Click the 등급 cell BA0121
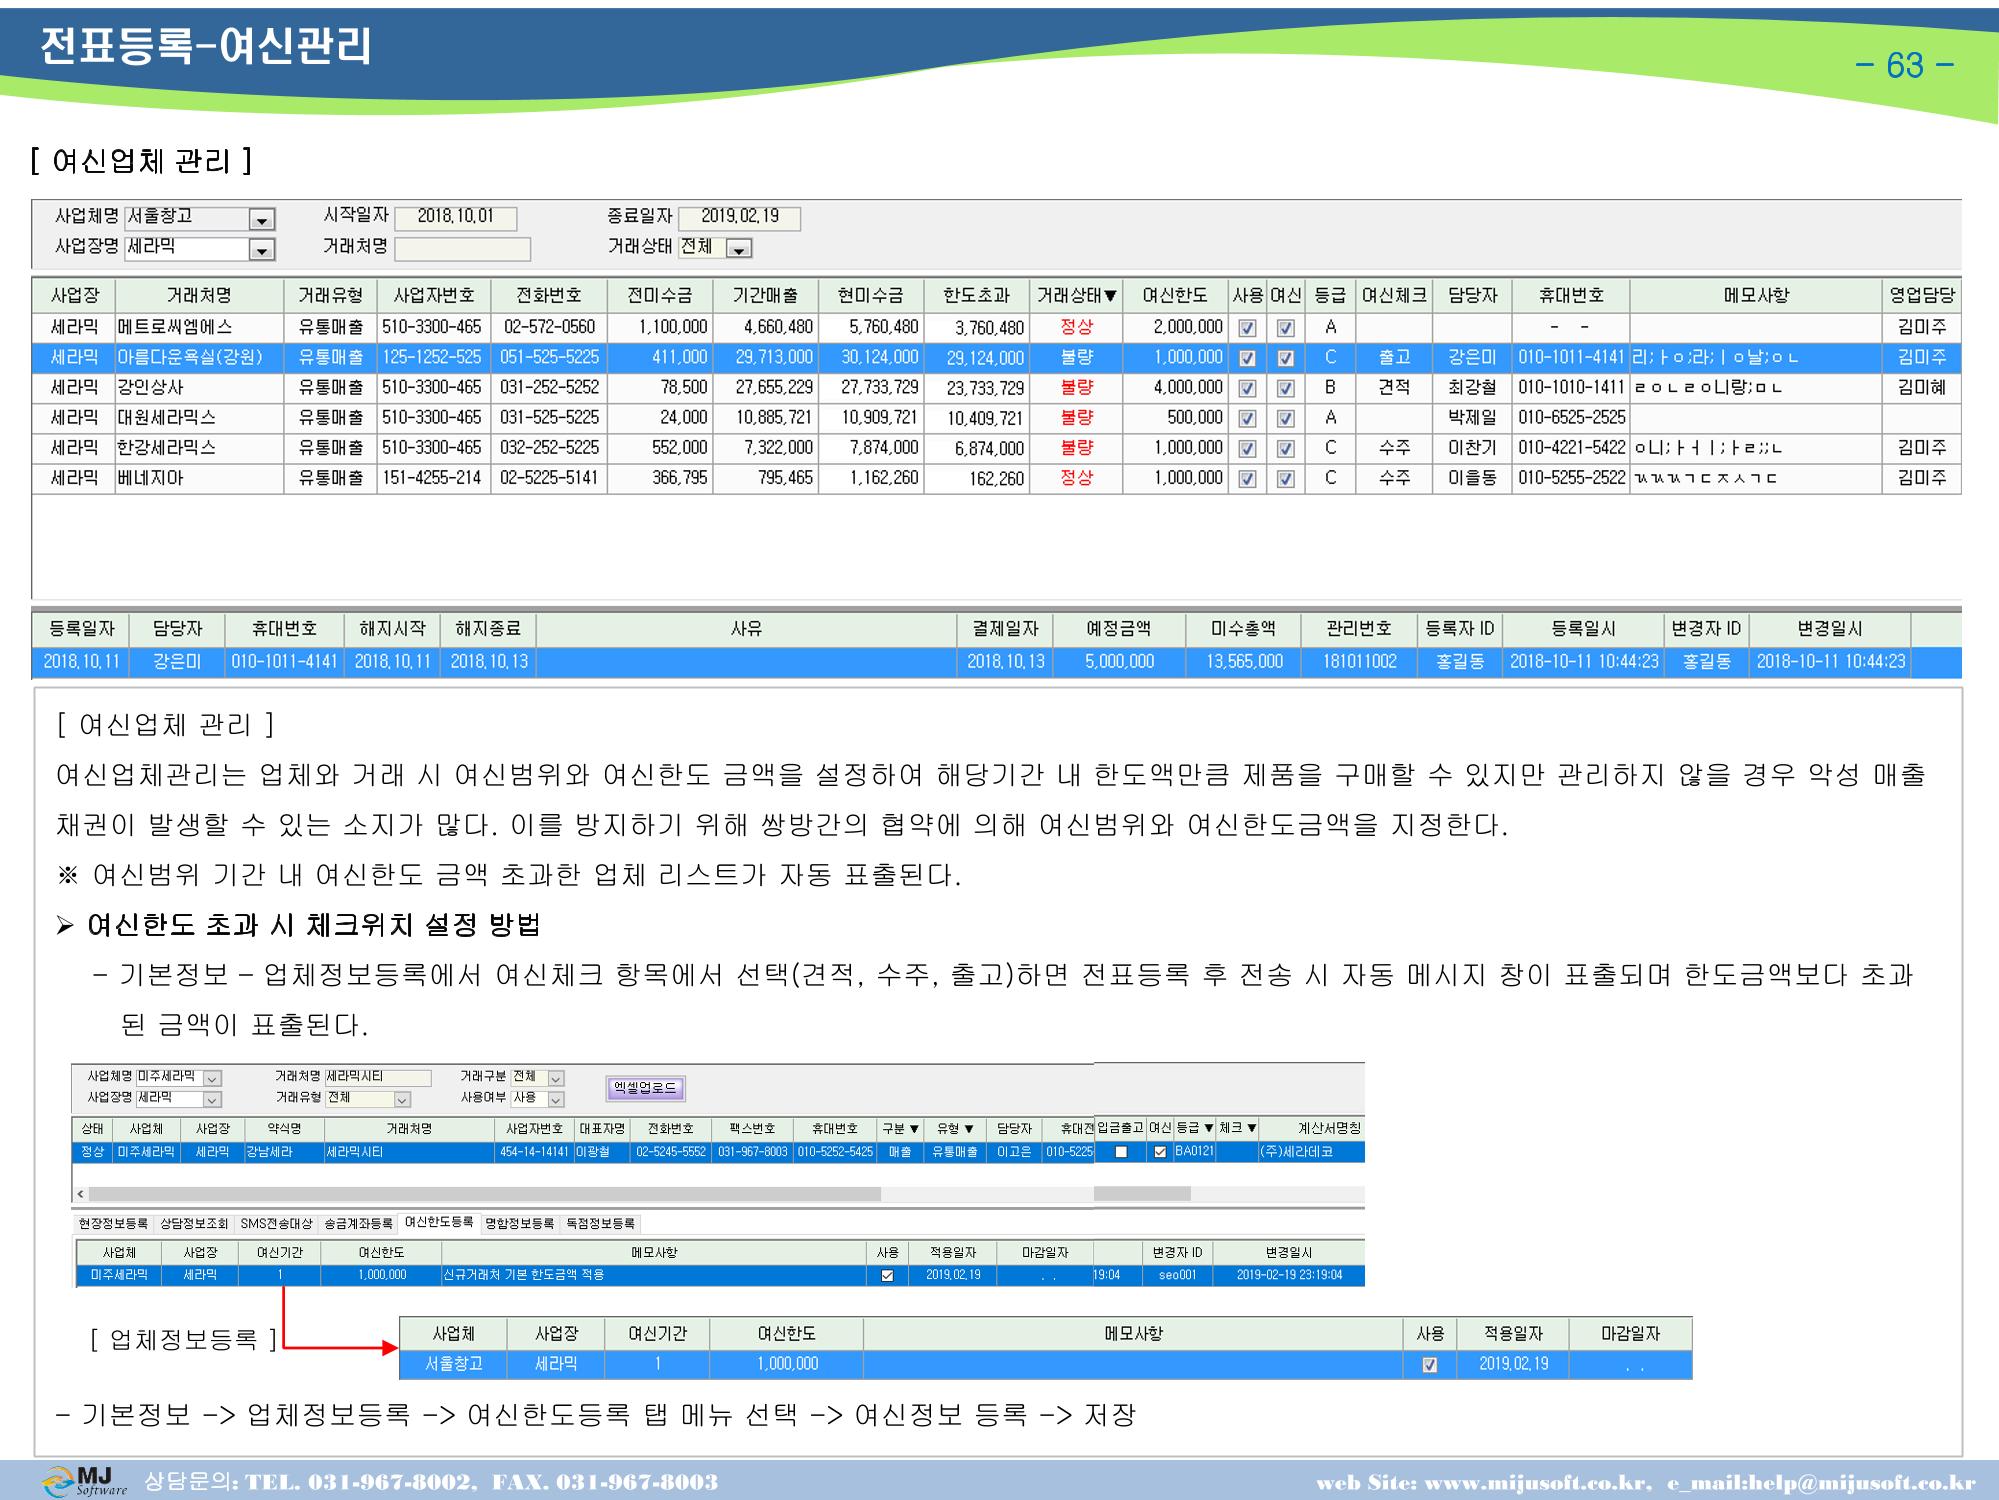1999x1500 pixels. pos(1194,1152)
